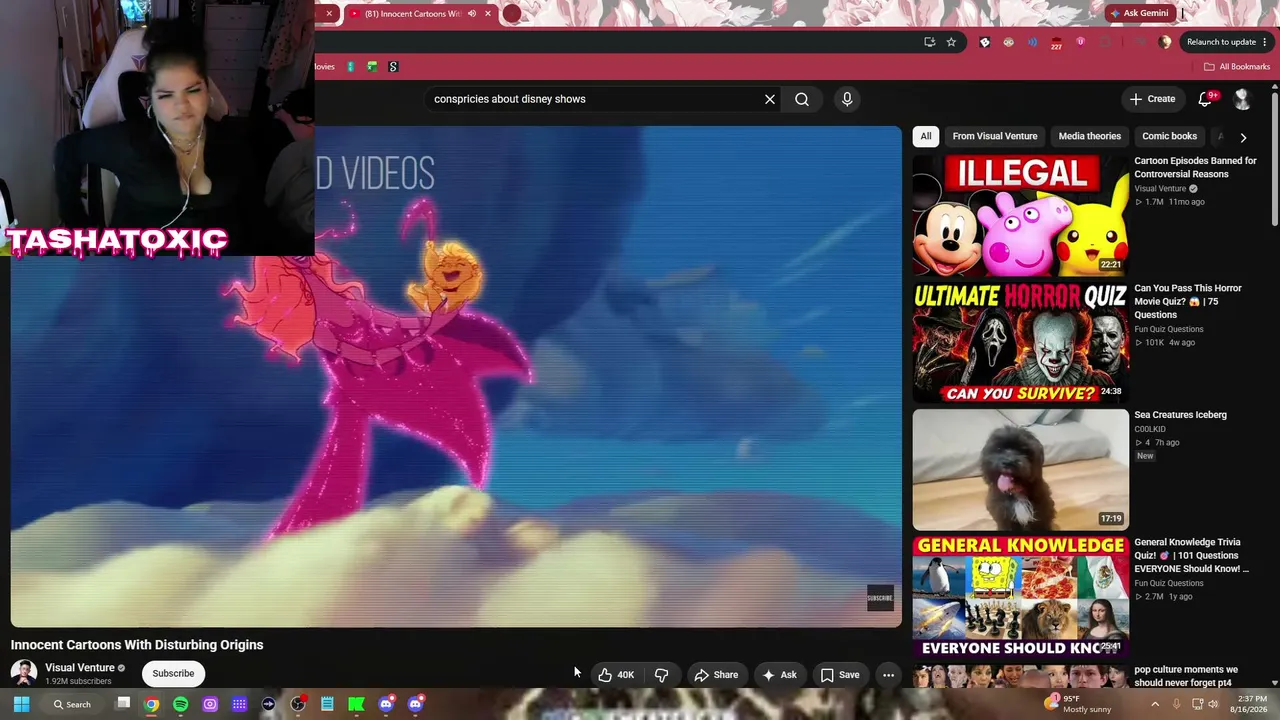Open General Knowledge Trivia Quiz title
Viewport: 1280px width, 720px height.
tap(1191, 556)
